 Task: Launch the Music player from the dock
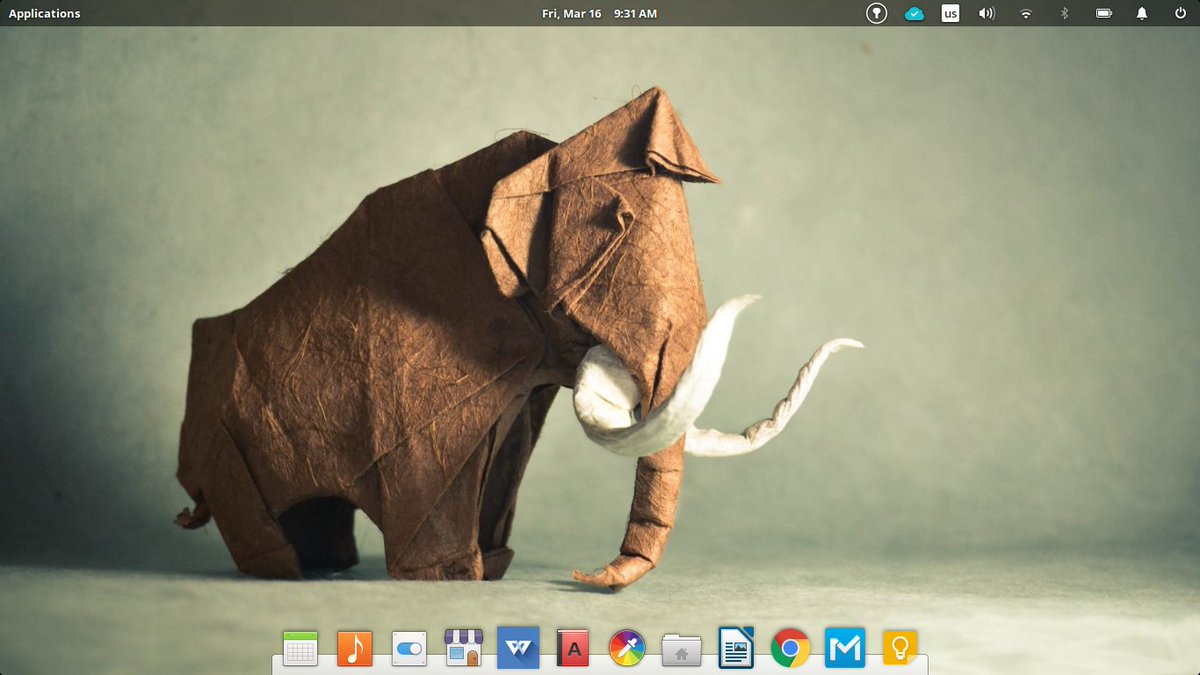pyautogui.click(x=354, y=649)
